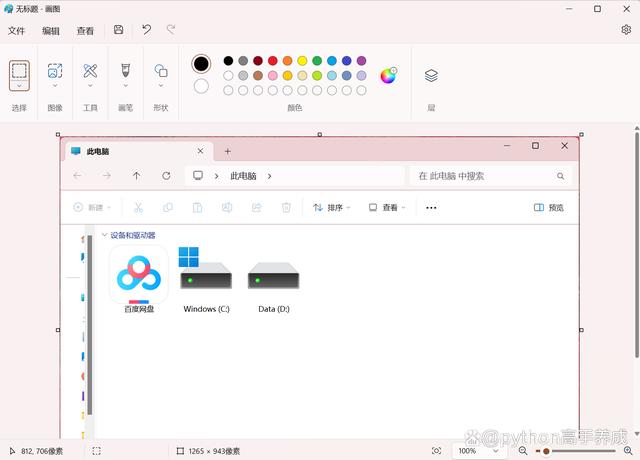
Task: Click the Redo arrow in Paint
Action: 171,29
